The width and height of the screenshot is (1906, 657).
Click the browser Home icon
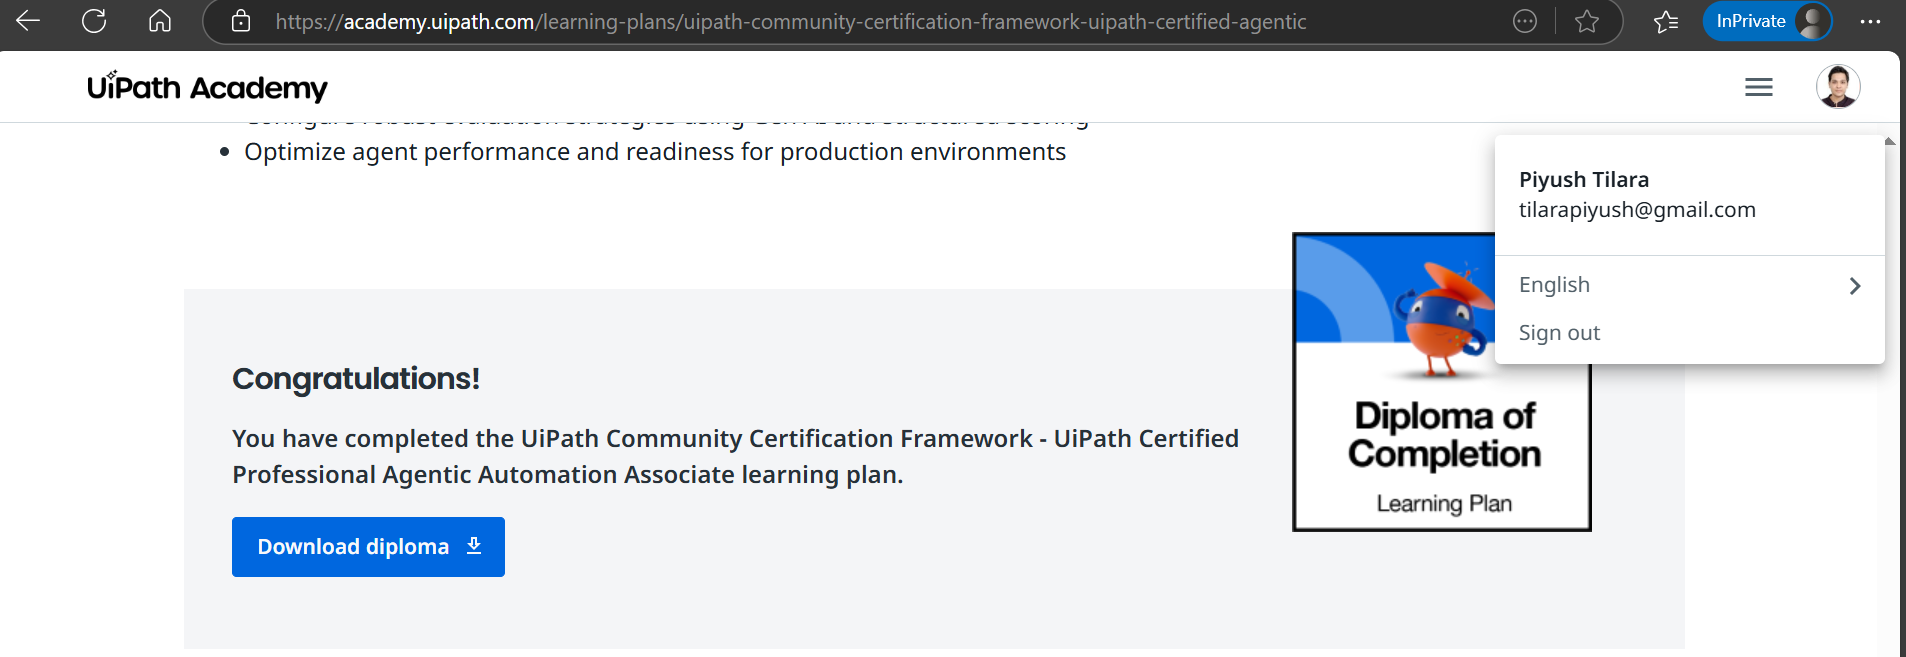point(160,21)
